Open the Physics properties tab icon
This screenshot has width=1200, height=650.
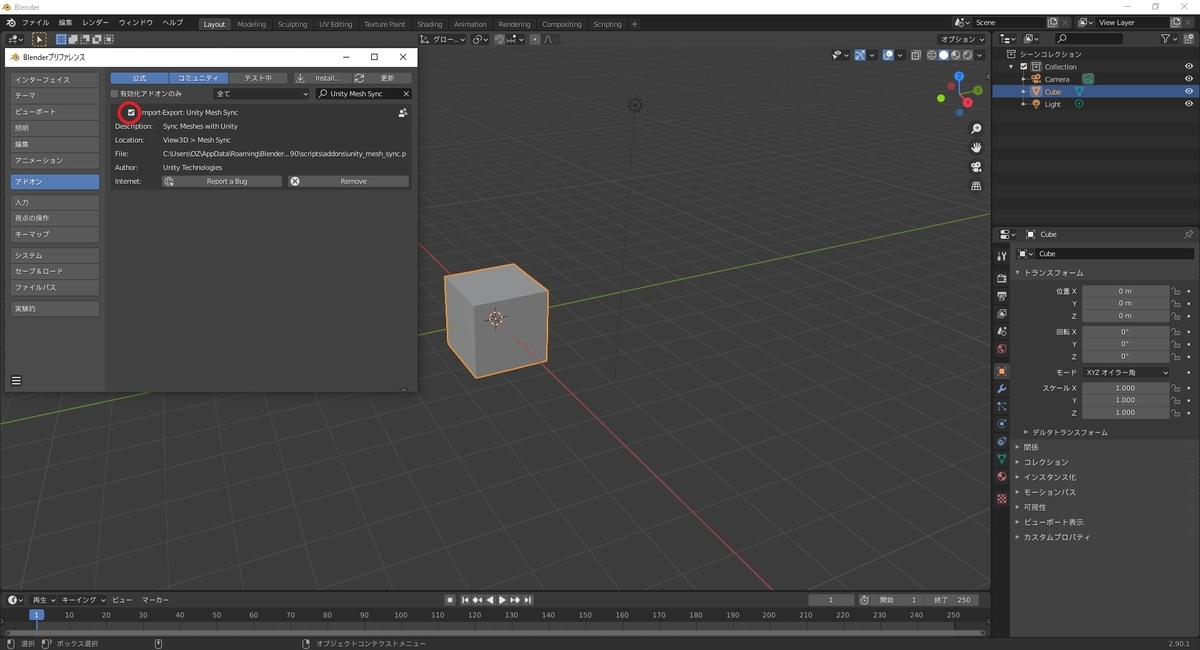(1002, 423)
